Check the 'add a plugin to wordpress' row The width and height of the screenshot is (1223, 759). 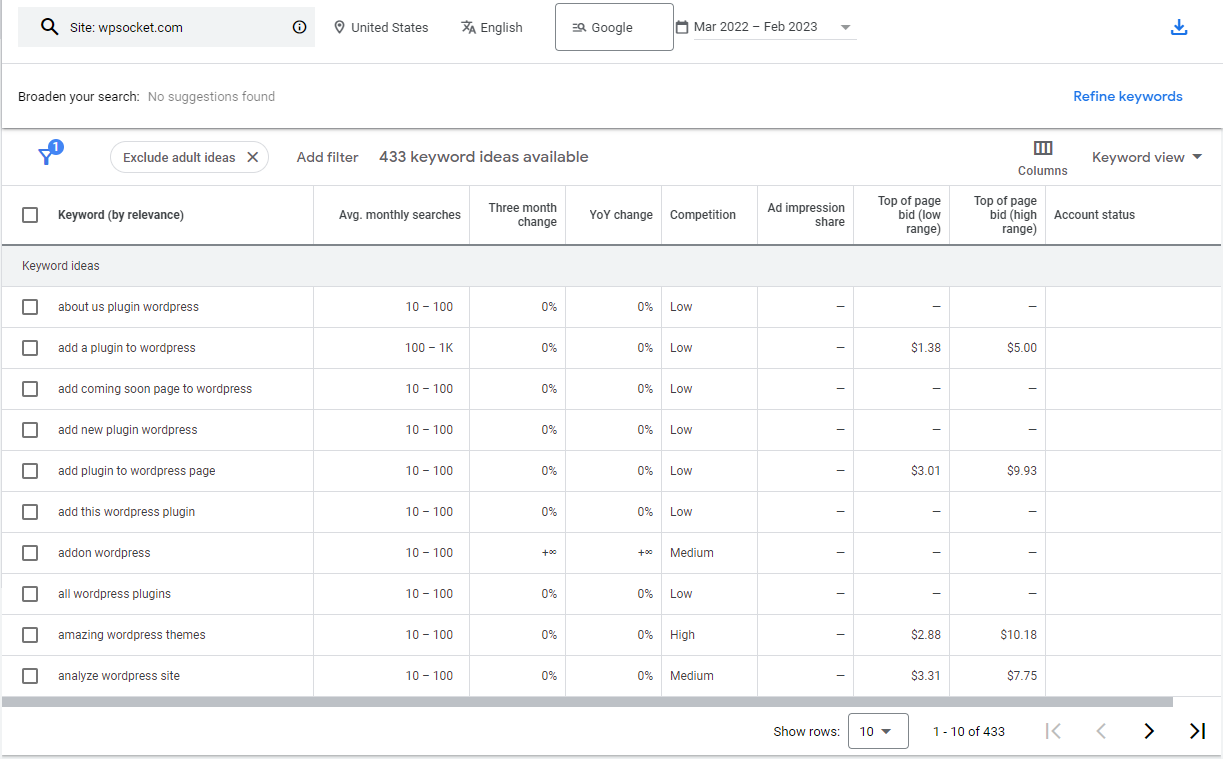[x=30, y=348]
